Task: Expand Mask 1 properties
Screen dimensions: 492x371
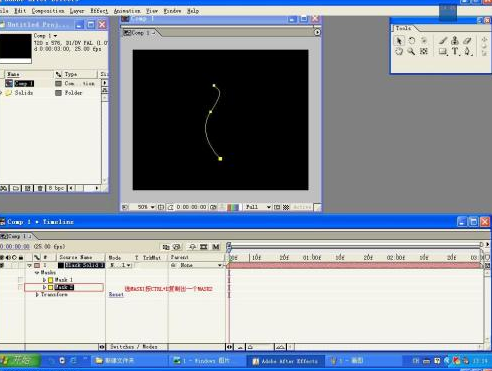Action: pyautogui.click(x=45, y=280)
